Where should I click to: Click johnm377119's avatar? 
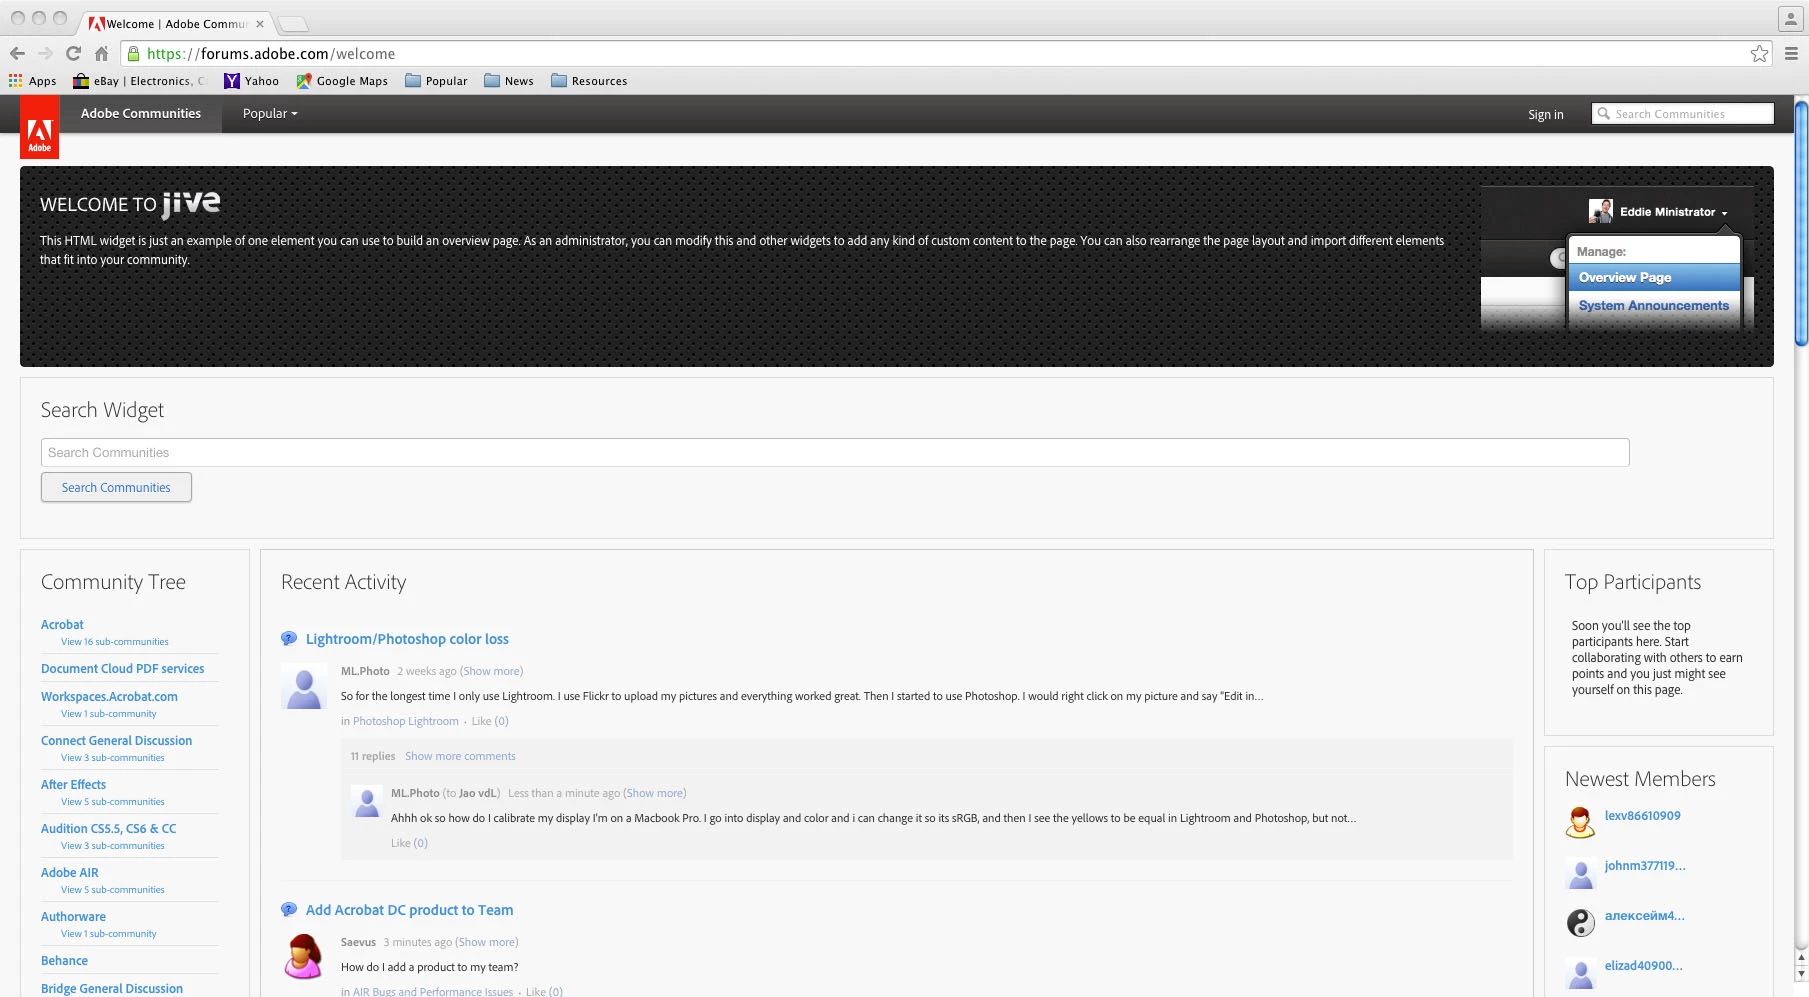[1580, 872]
